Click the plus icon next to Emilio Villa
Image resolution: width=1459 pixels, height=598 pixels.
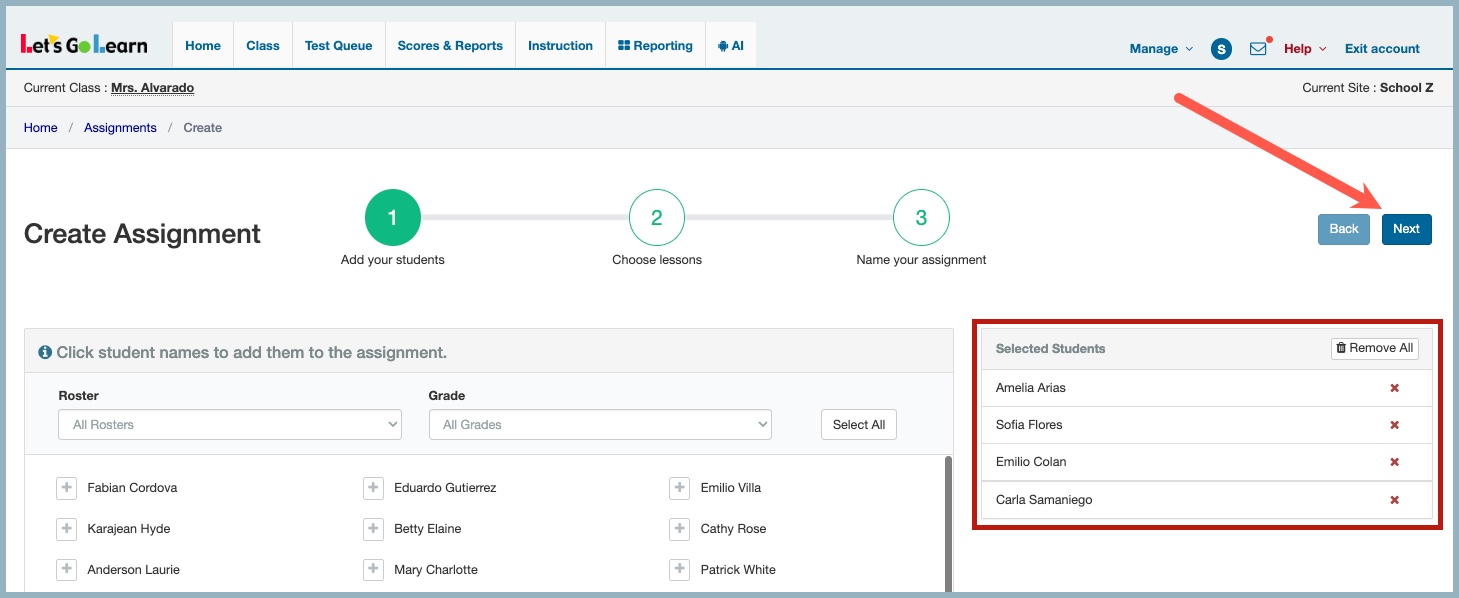[680, 488]
